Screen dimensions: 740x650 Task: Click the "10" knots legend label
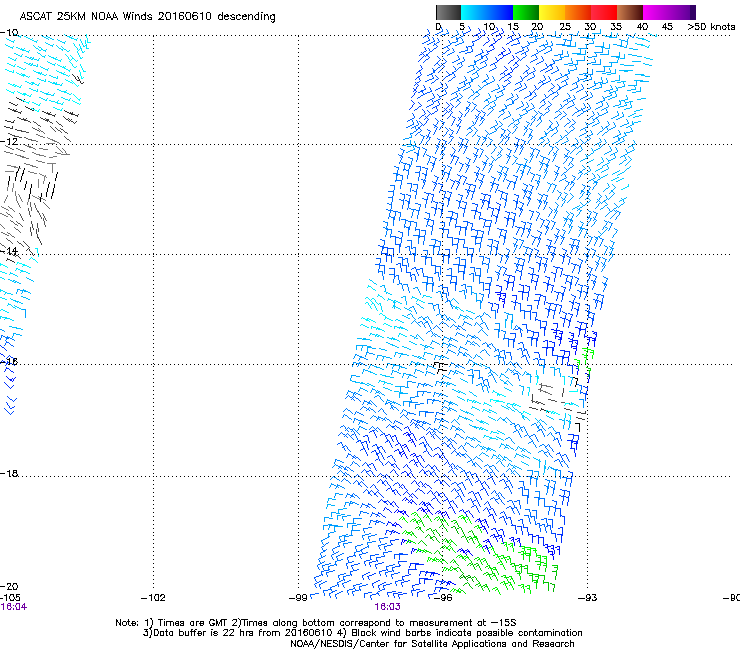pyautogui.click(x=489, y=26)
